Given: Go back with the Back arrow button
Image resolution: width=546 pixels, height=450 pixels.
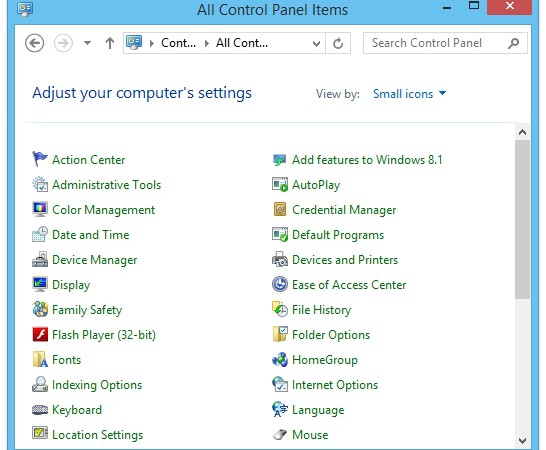Looking at the screenshot, I should (34, 43).
